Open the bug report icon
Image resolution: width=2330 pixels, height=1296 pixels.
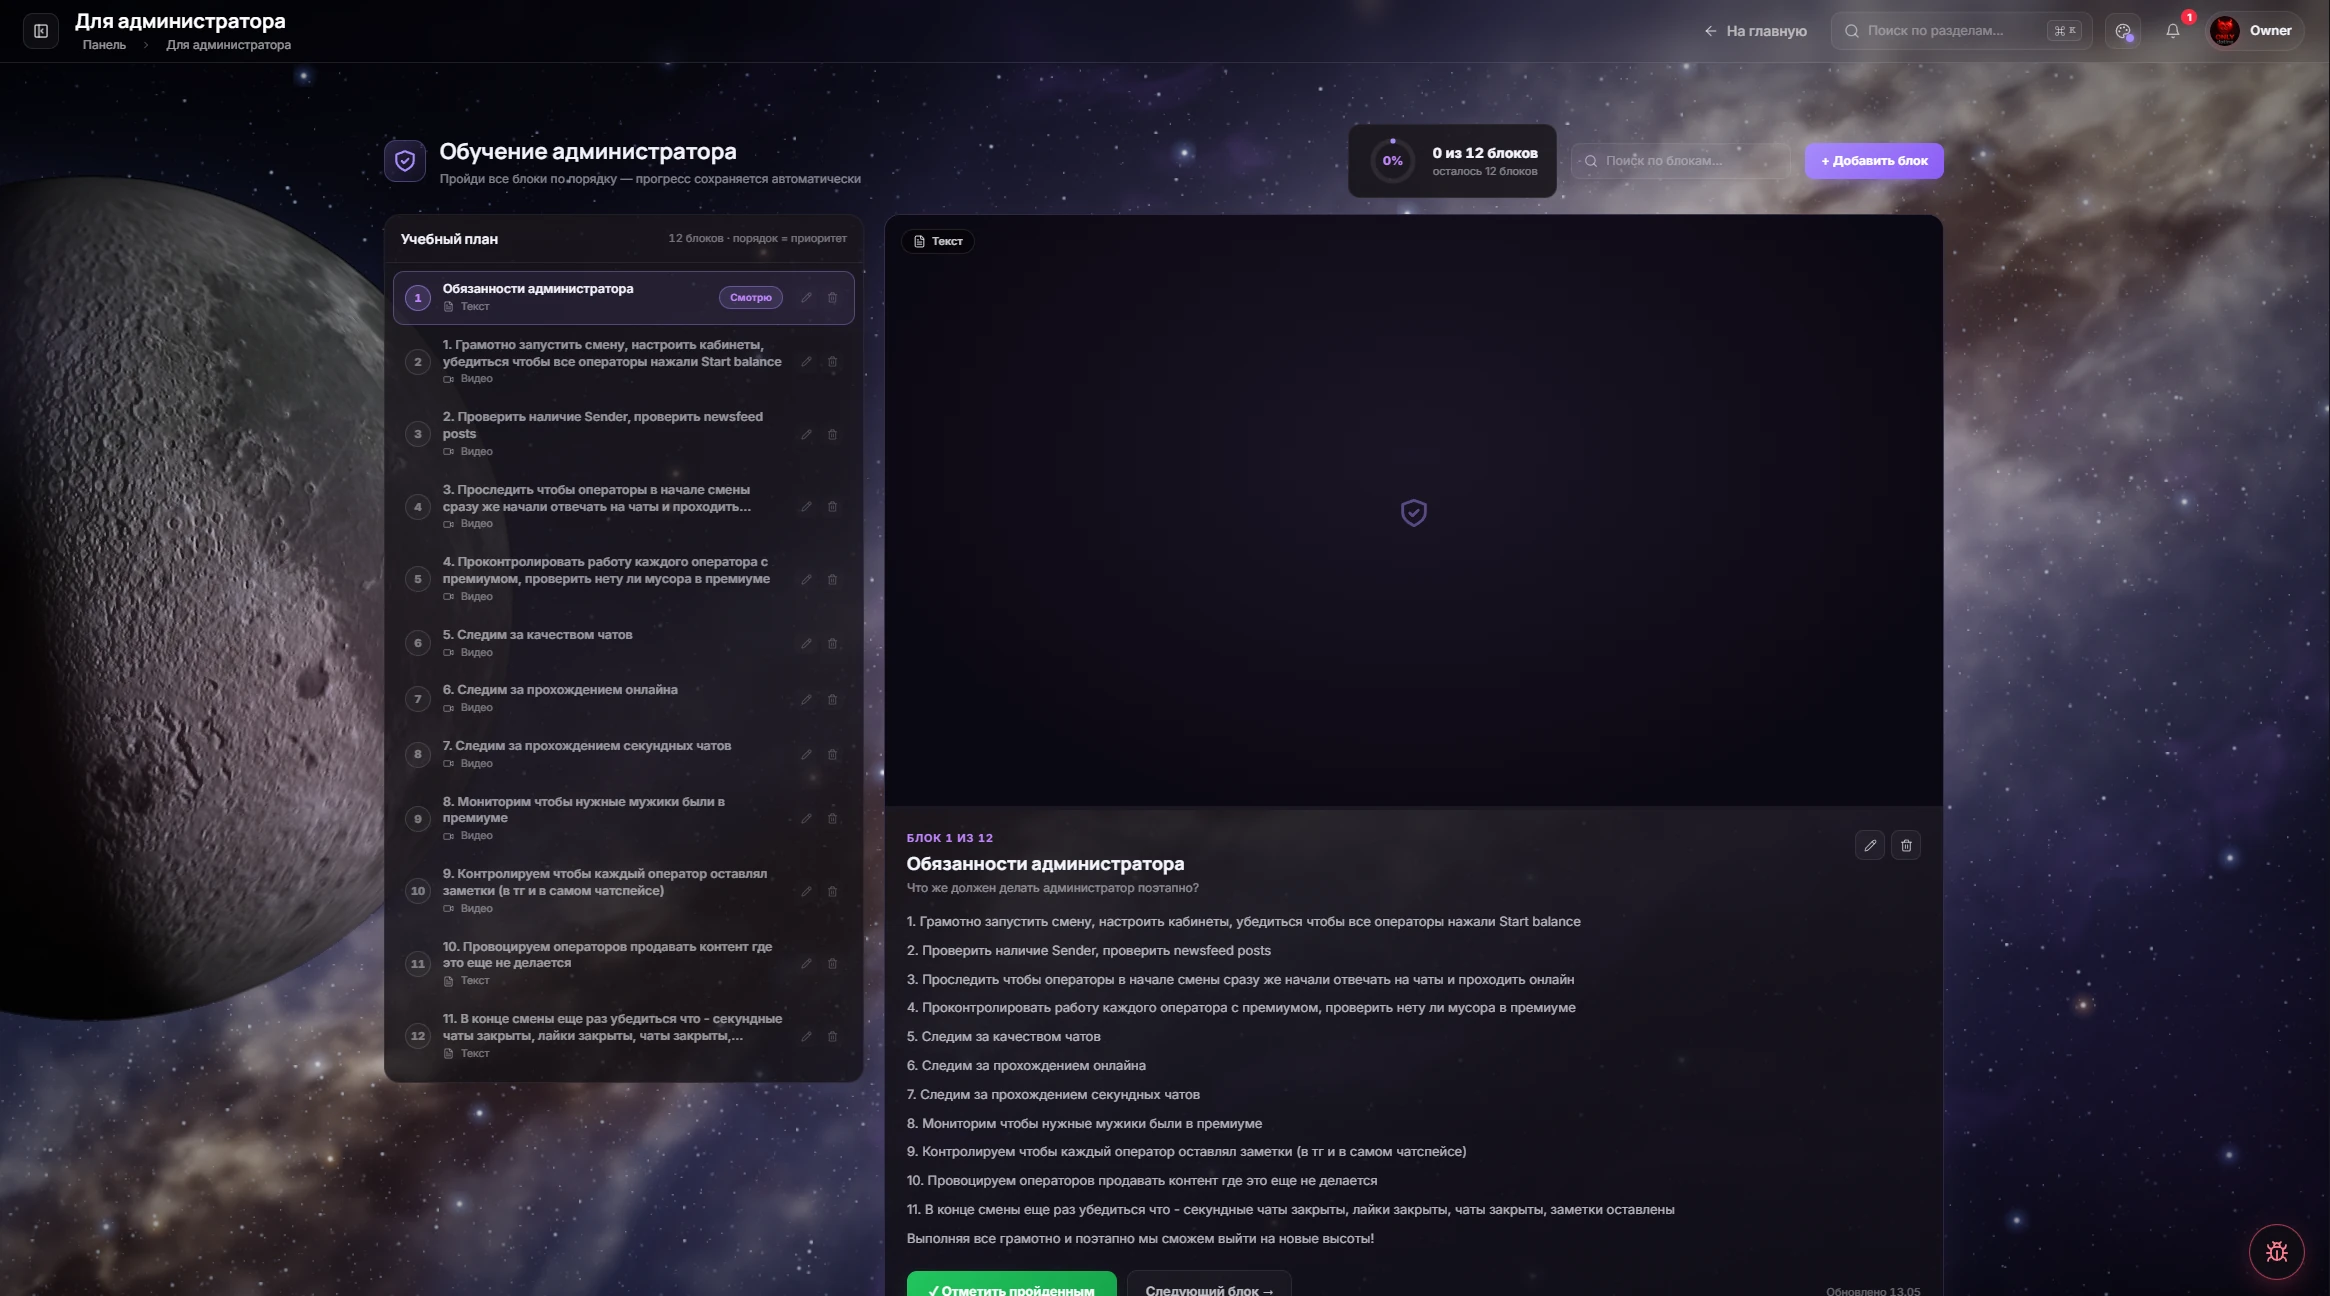point(2277,1251)
